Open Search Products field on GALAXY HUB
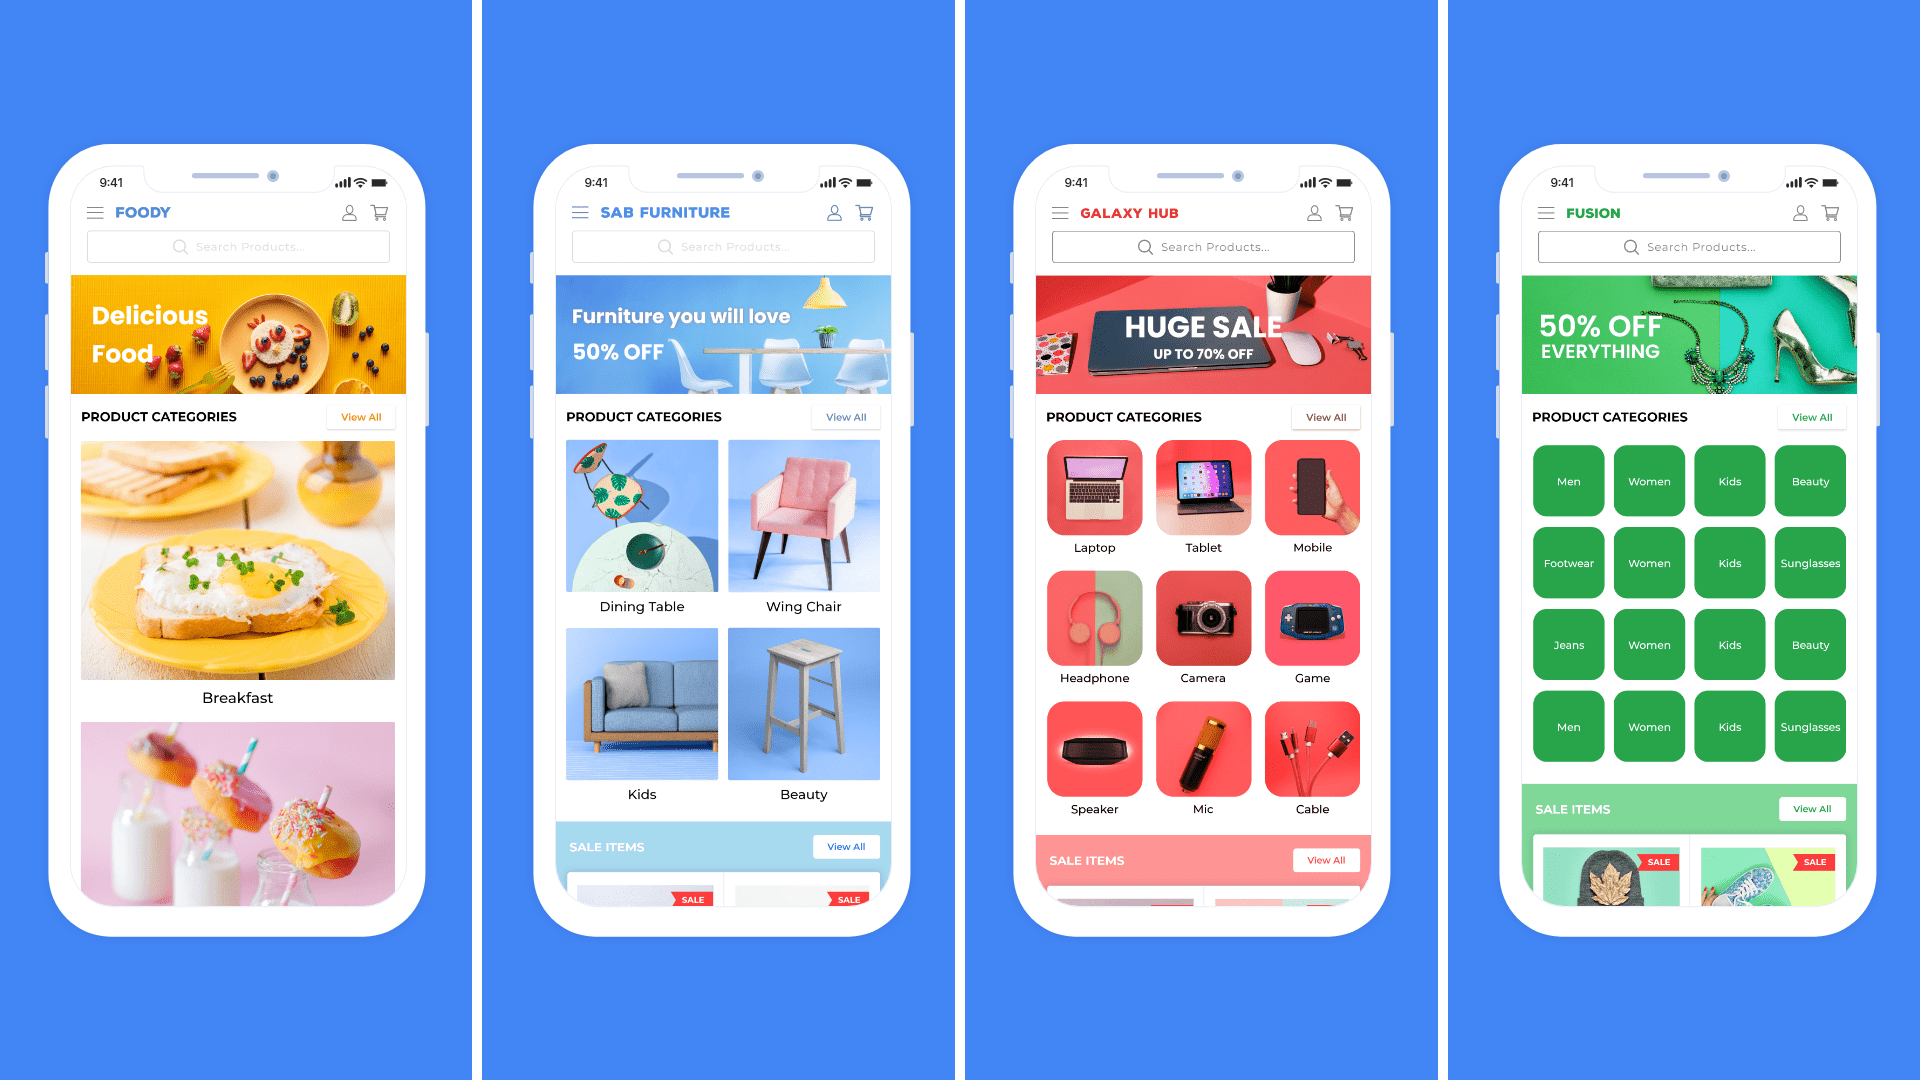The image size is (1920, 1080). pos(1203,247)
